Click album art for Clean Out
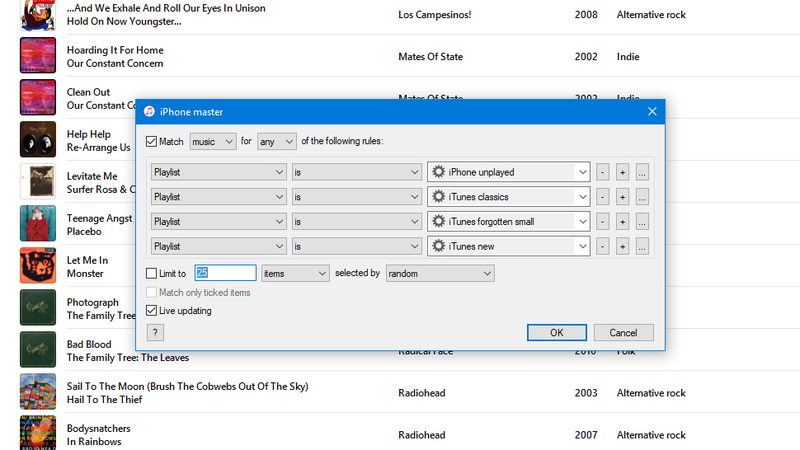The width and height of the screenshot is (800, 450). (38, 97)
